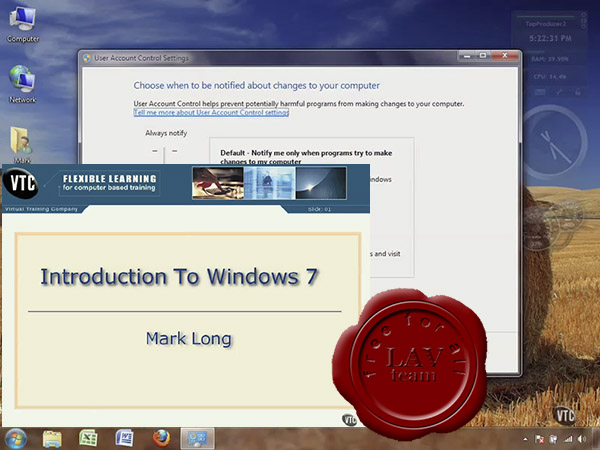Click the 'FLEXIBLE LEARNING' banner text
600x450 pixels.
coord(110,179)
